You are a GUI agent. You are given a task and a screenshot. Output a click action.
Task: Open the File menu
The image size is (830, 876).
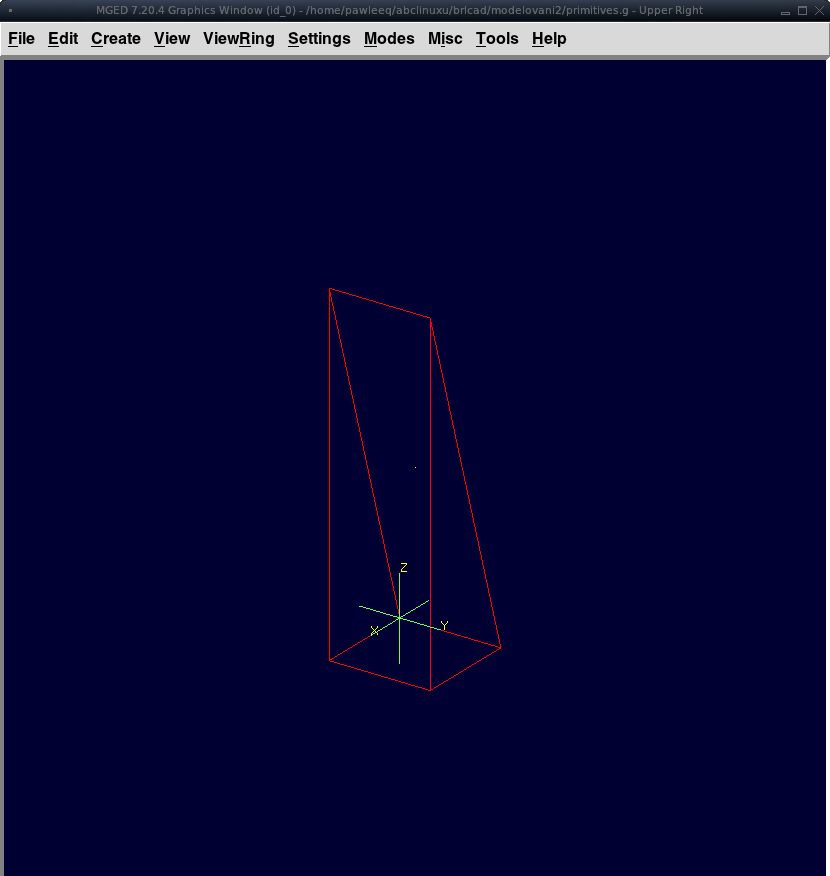[x=21, y=39]
